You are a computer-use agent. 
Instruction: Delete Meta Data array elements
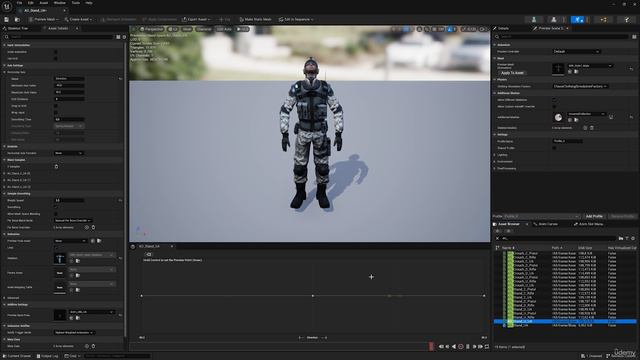(x=93, y=346)
